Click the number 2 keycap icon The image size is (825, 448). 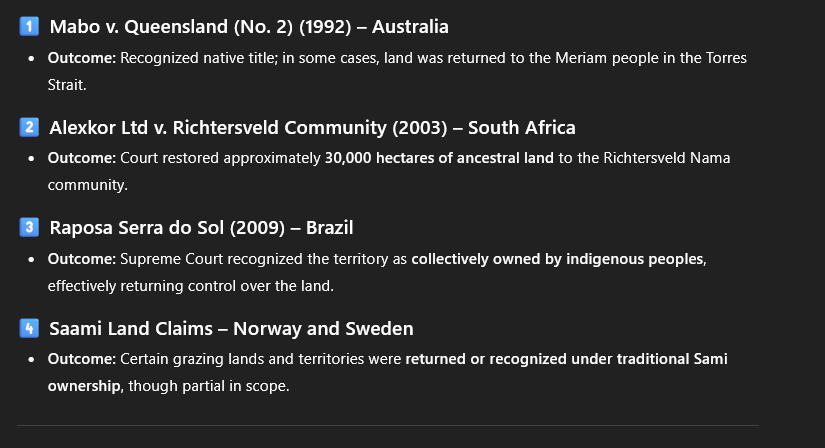28,127
